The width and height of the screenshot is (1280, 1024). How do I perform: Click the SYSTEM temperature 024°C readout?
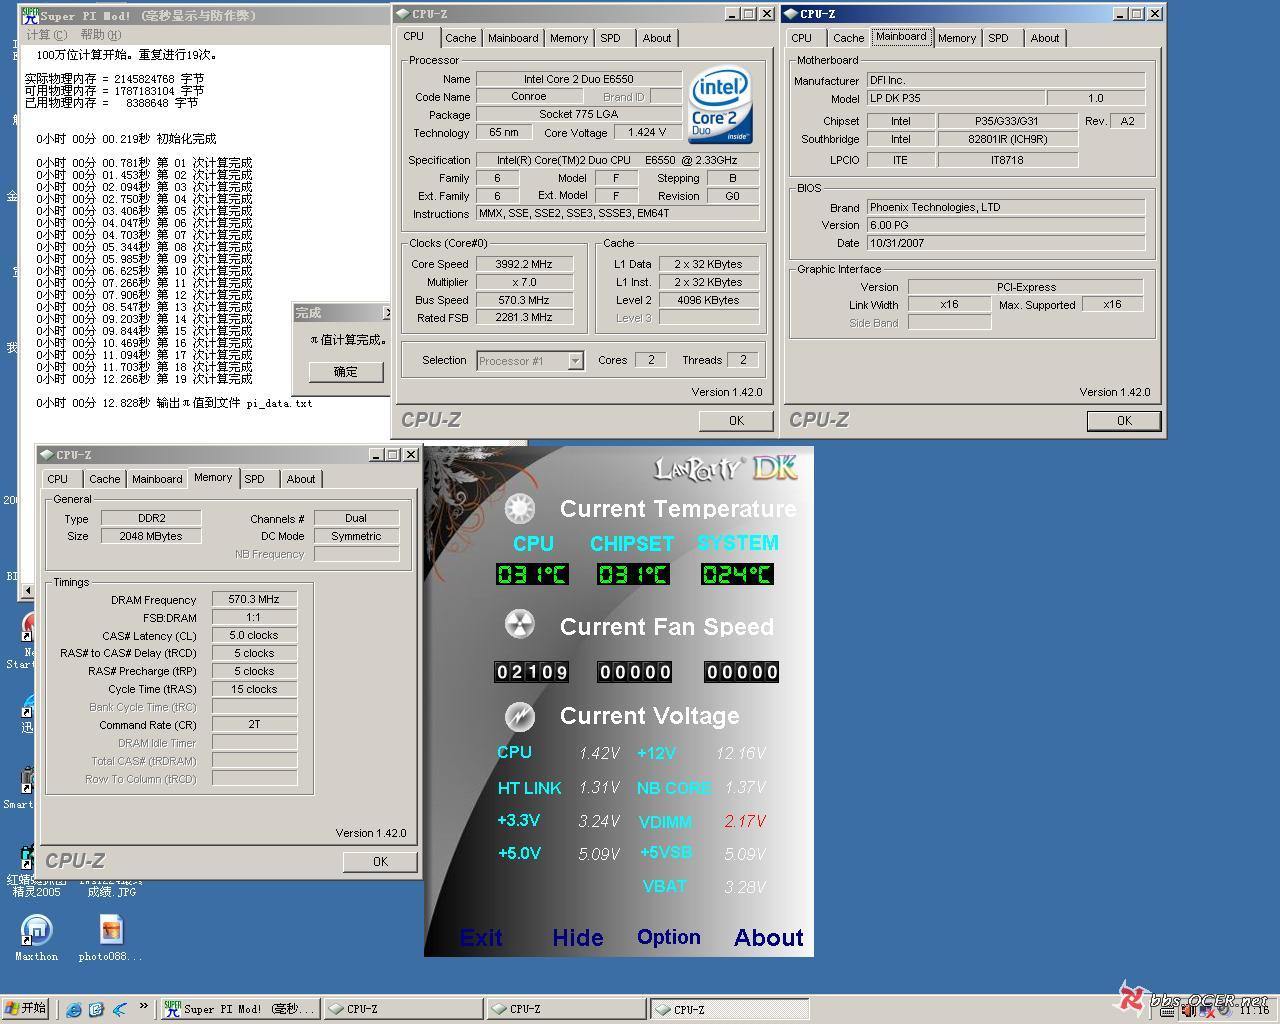tap(738, 574)
